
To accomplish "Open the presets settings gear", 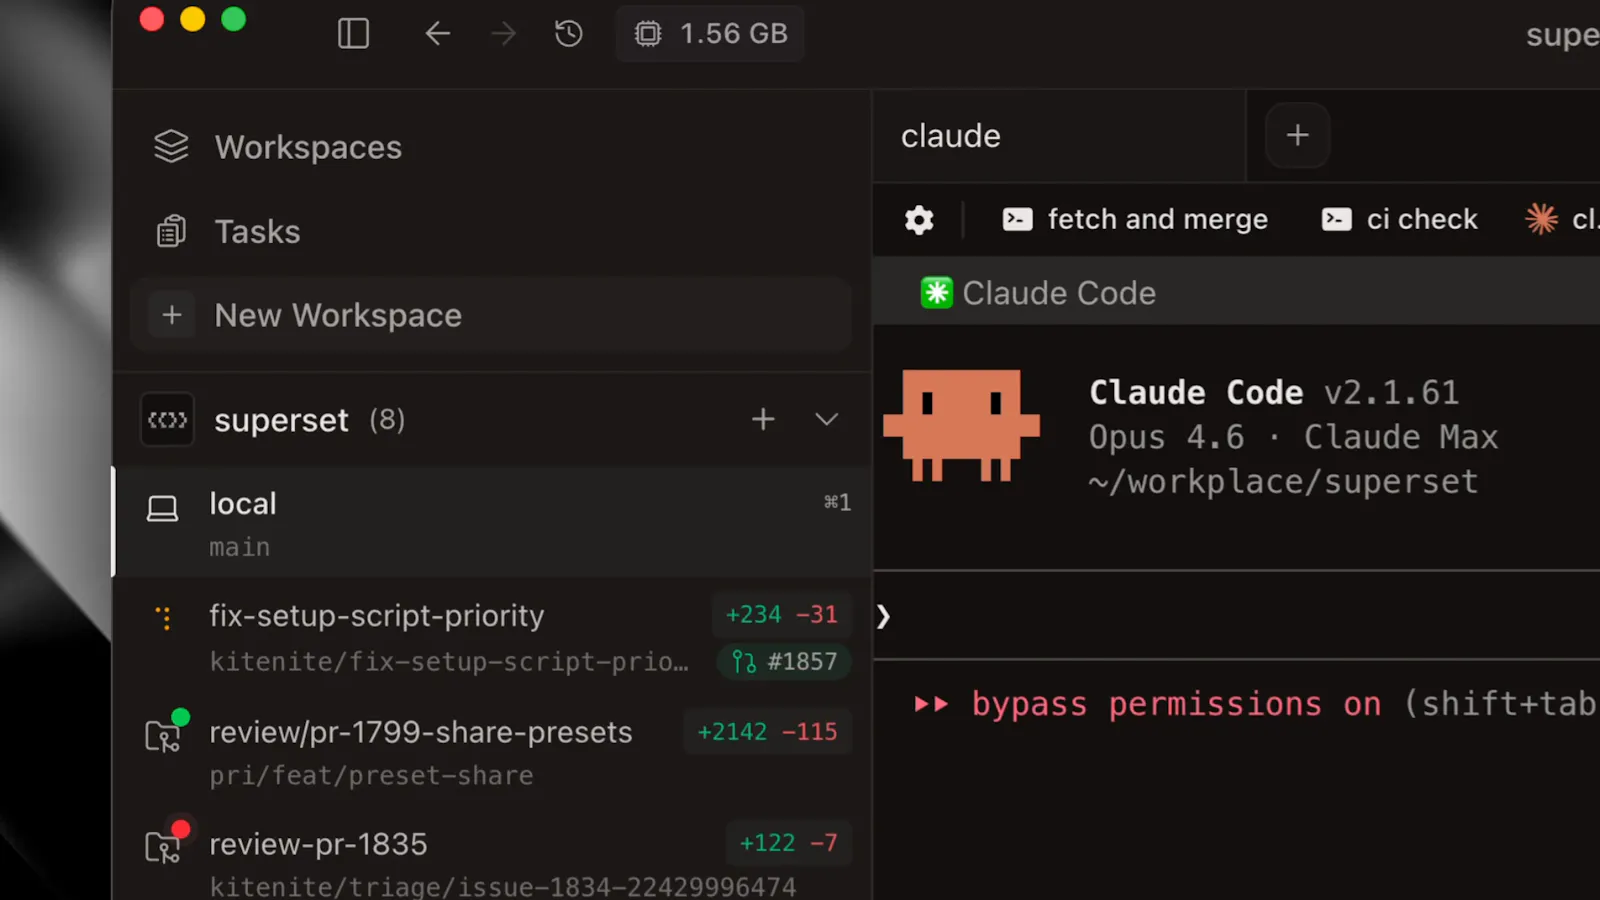I will pyautogui.click(x=919, y=220).
